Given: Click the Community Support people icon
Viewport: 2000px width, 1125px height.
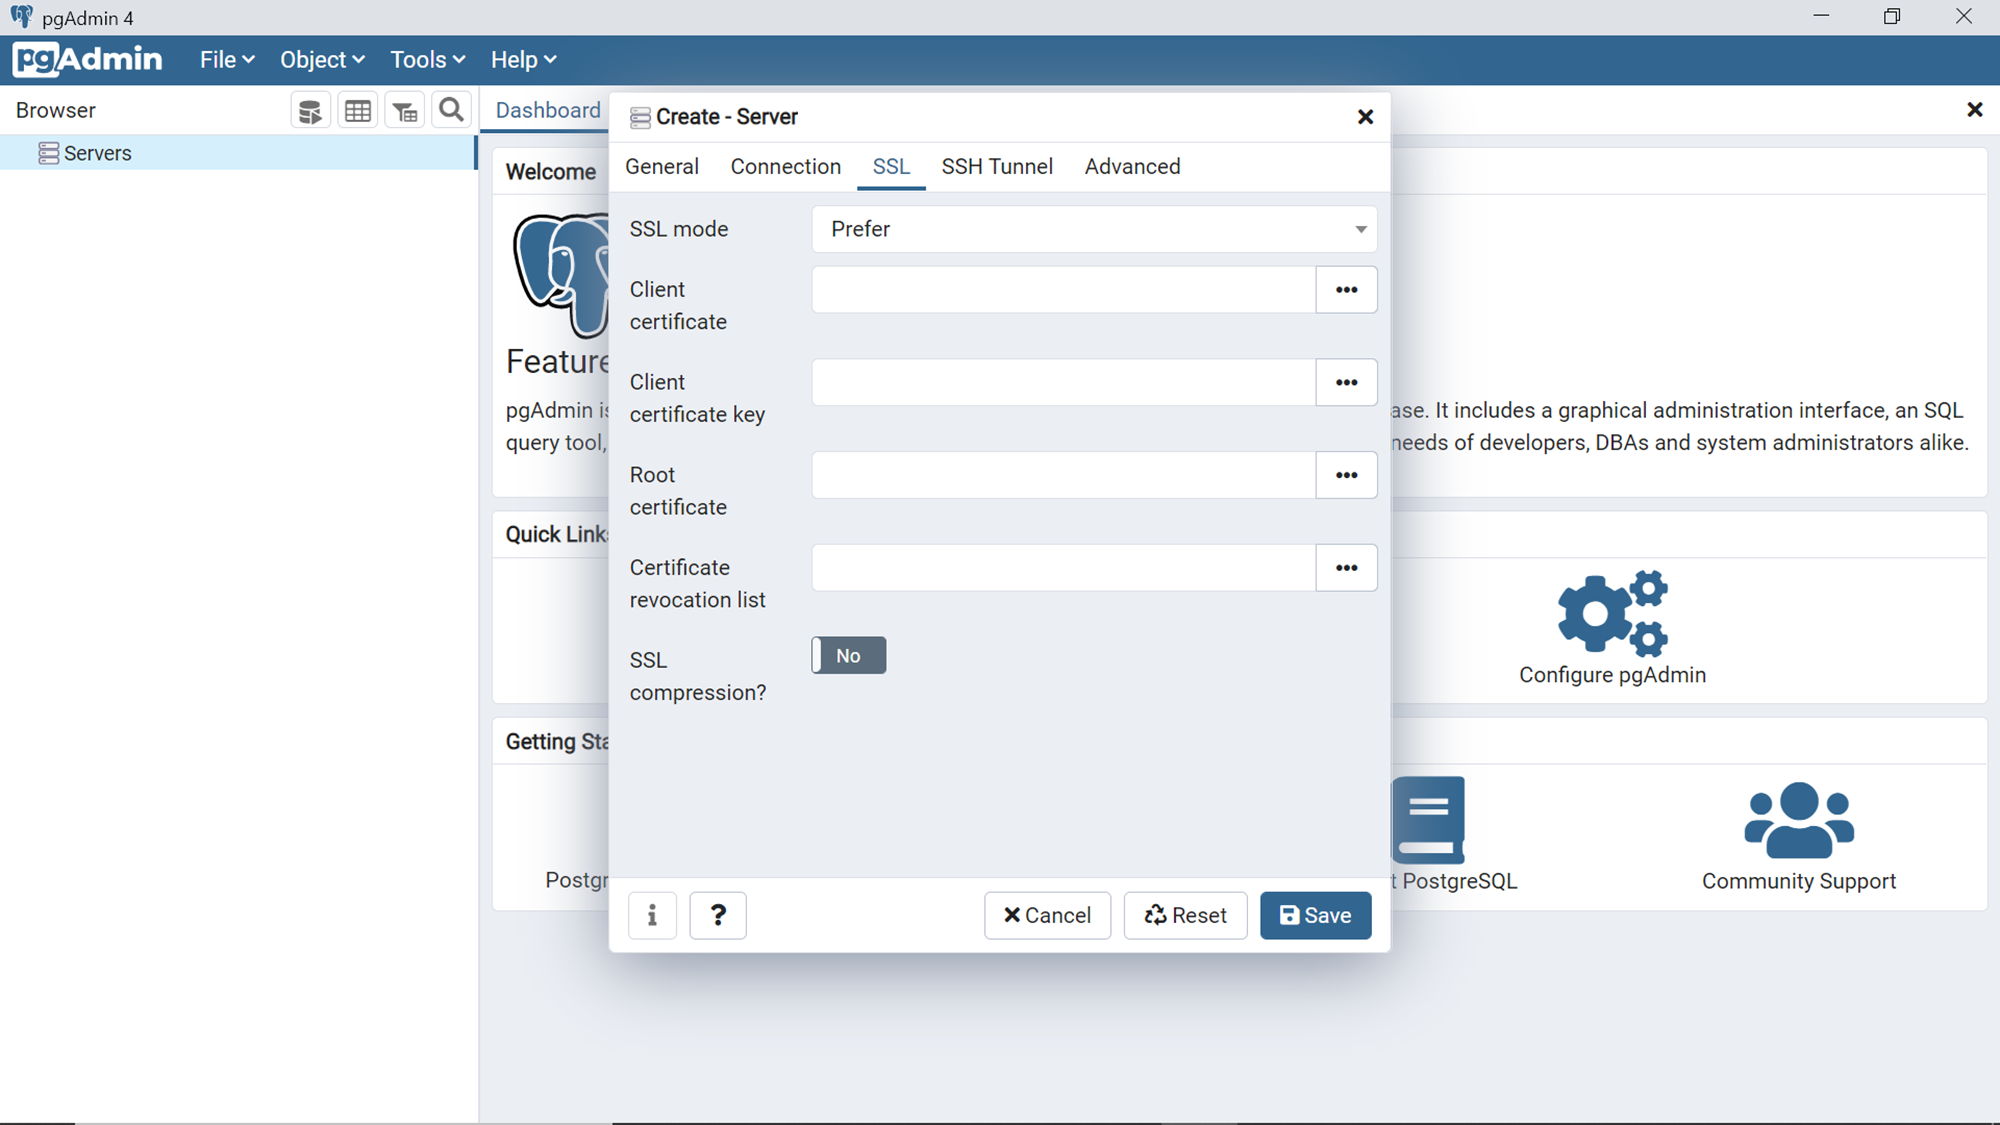Looking at the screenshot, I should 1798,821.
